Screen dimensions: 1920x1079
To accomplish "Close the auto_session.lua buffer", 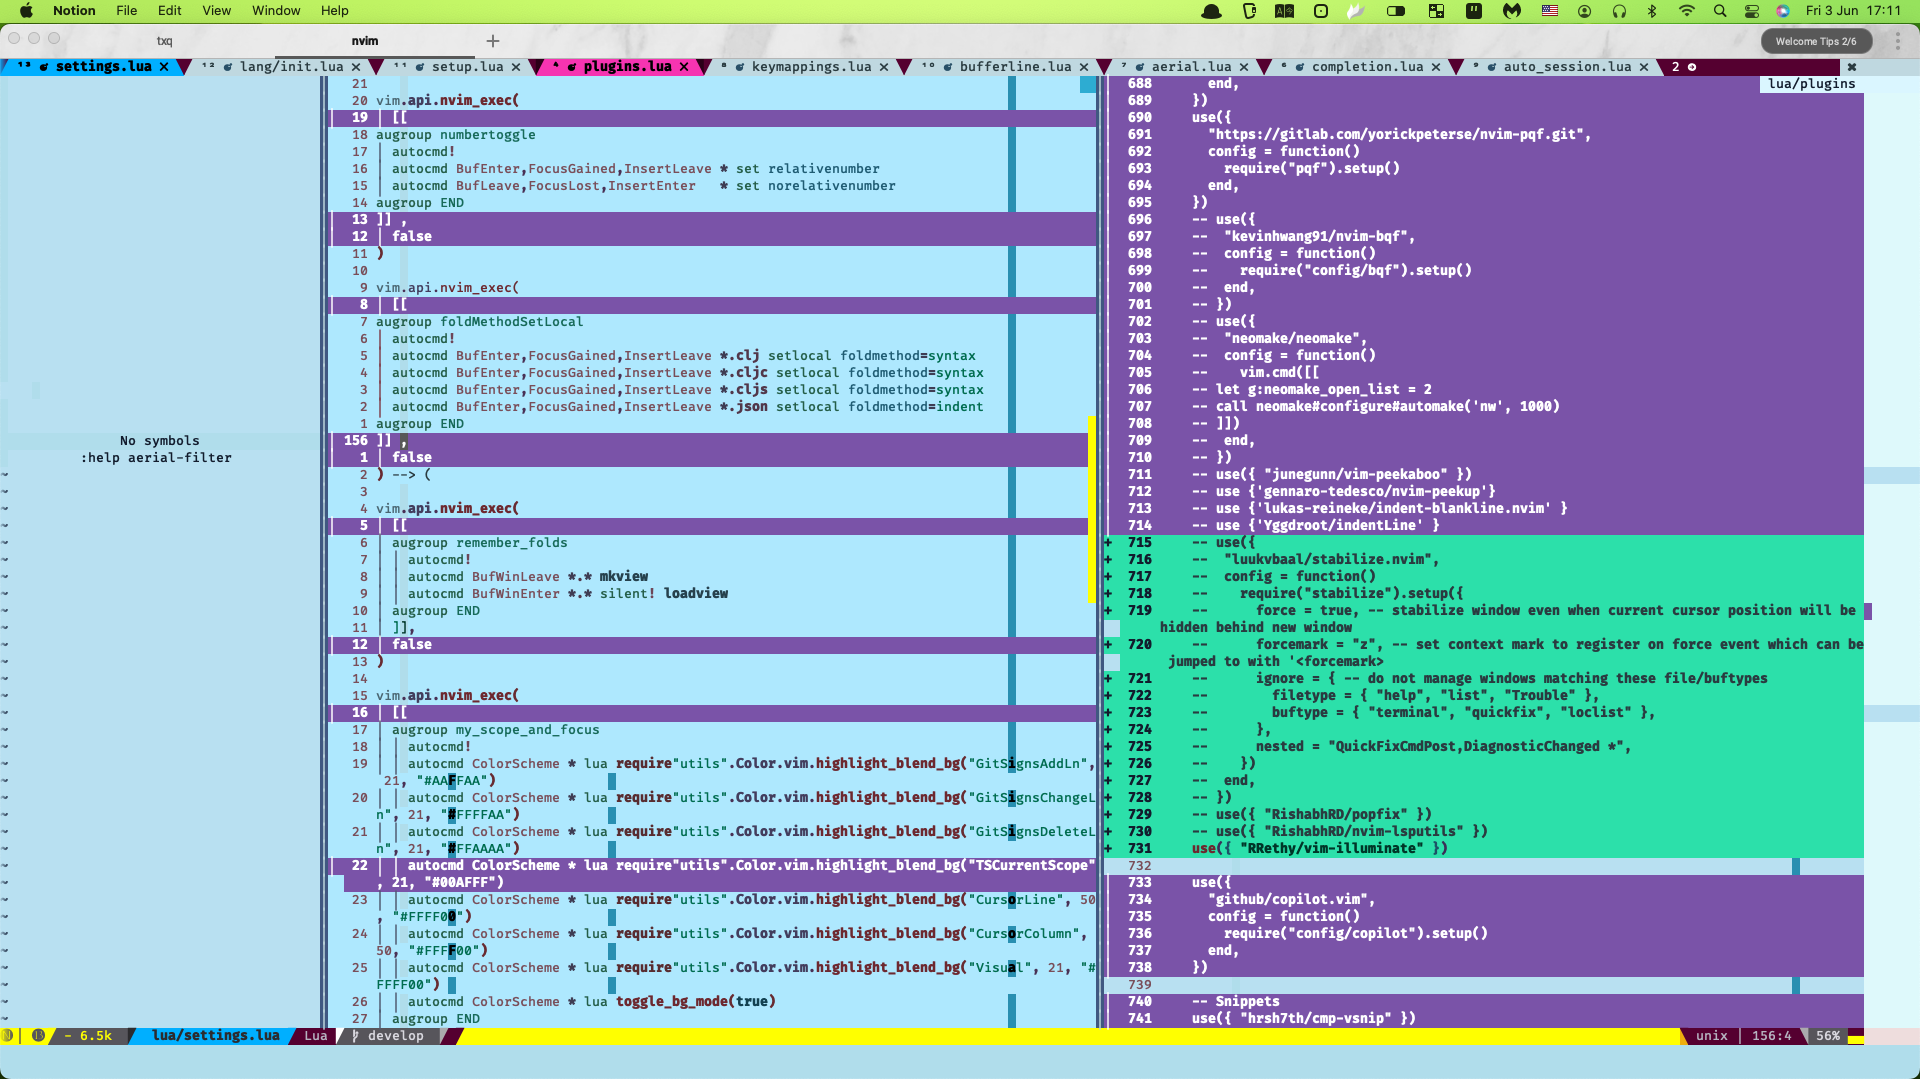I will pos(1644,67).
